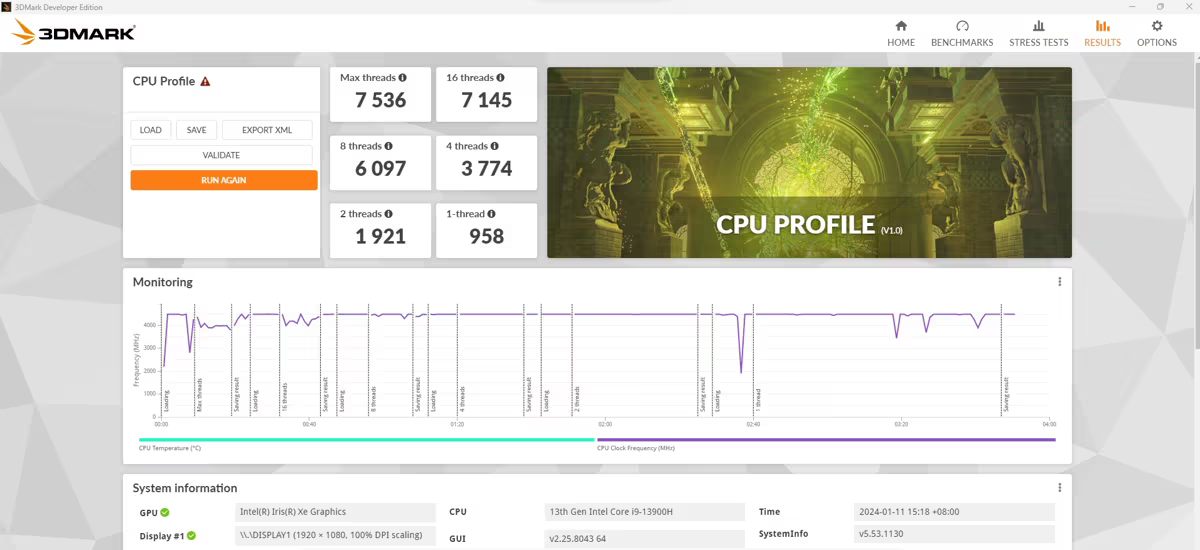This screenshot has width=1200, height=550.
Task: Click the 'Max threads' marker in the chart
Action: (x=199, y=394)
